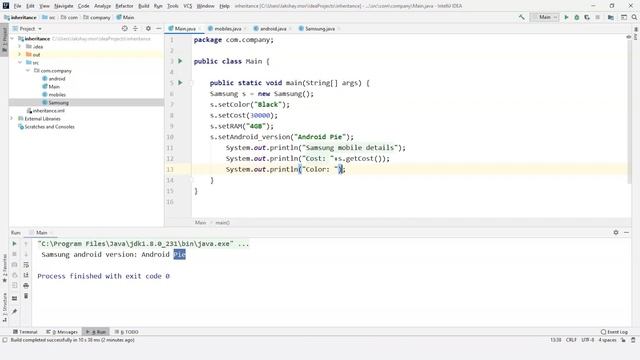Open the Favorites side tool window
The height and width of the screenshot is (360, 640).
4,268
